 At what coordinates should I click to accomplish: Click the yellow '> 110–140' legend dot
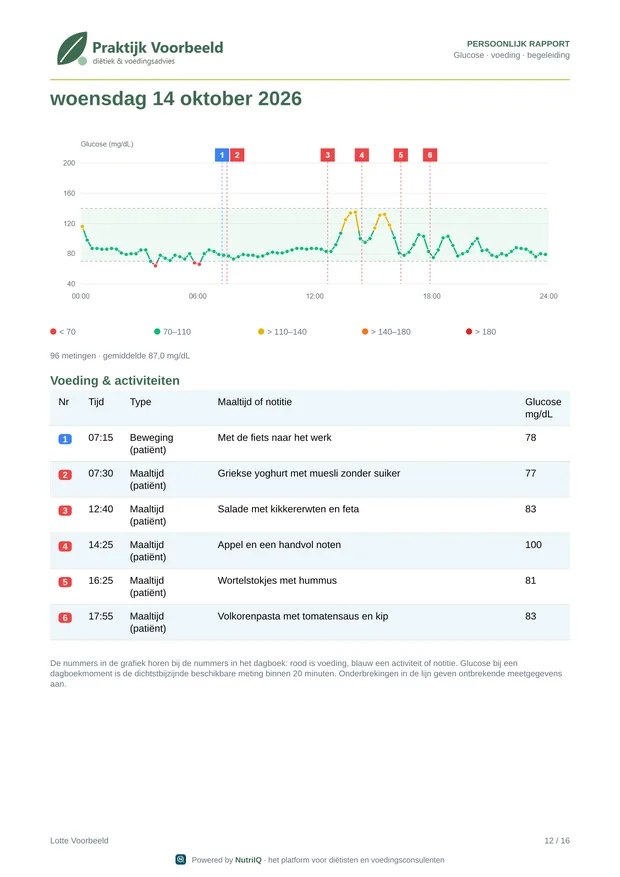(261, 332)
